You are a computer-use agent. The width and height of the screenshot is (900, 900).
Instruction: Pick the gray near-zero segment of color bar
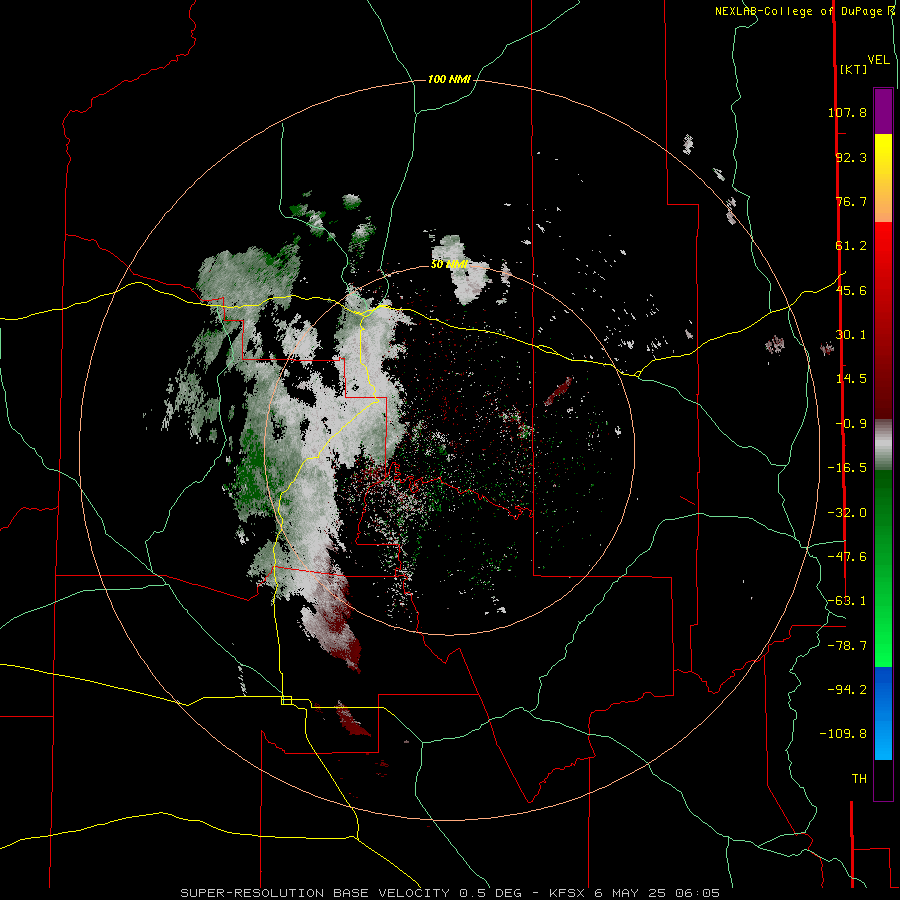click(x=883, y=445)
